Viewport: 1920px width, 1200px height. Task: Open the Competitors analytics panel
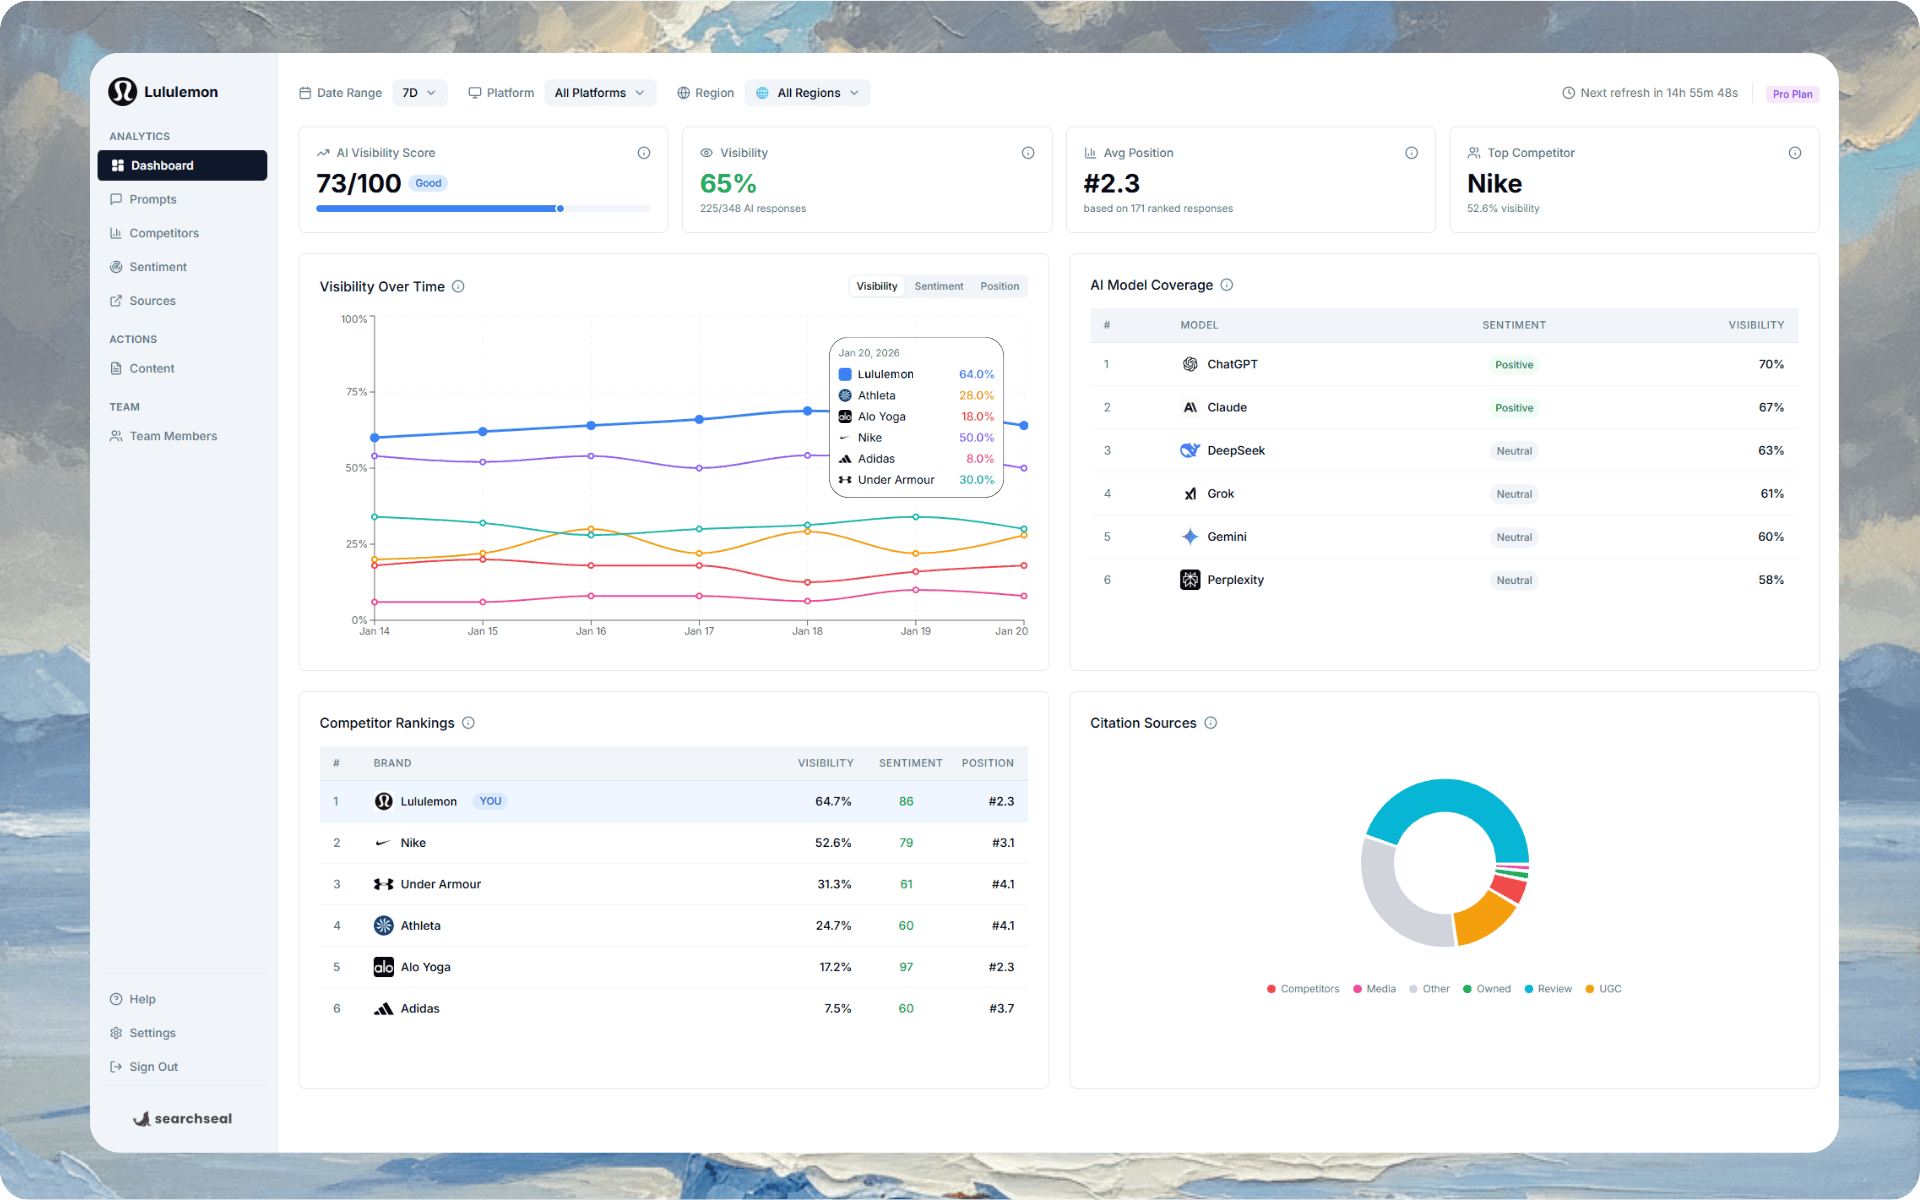[164, 233]
